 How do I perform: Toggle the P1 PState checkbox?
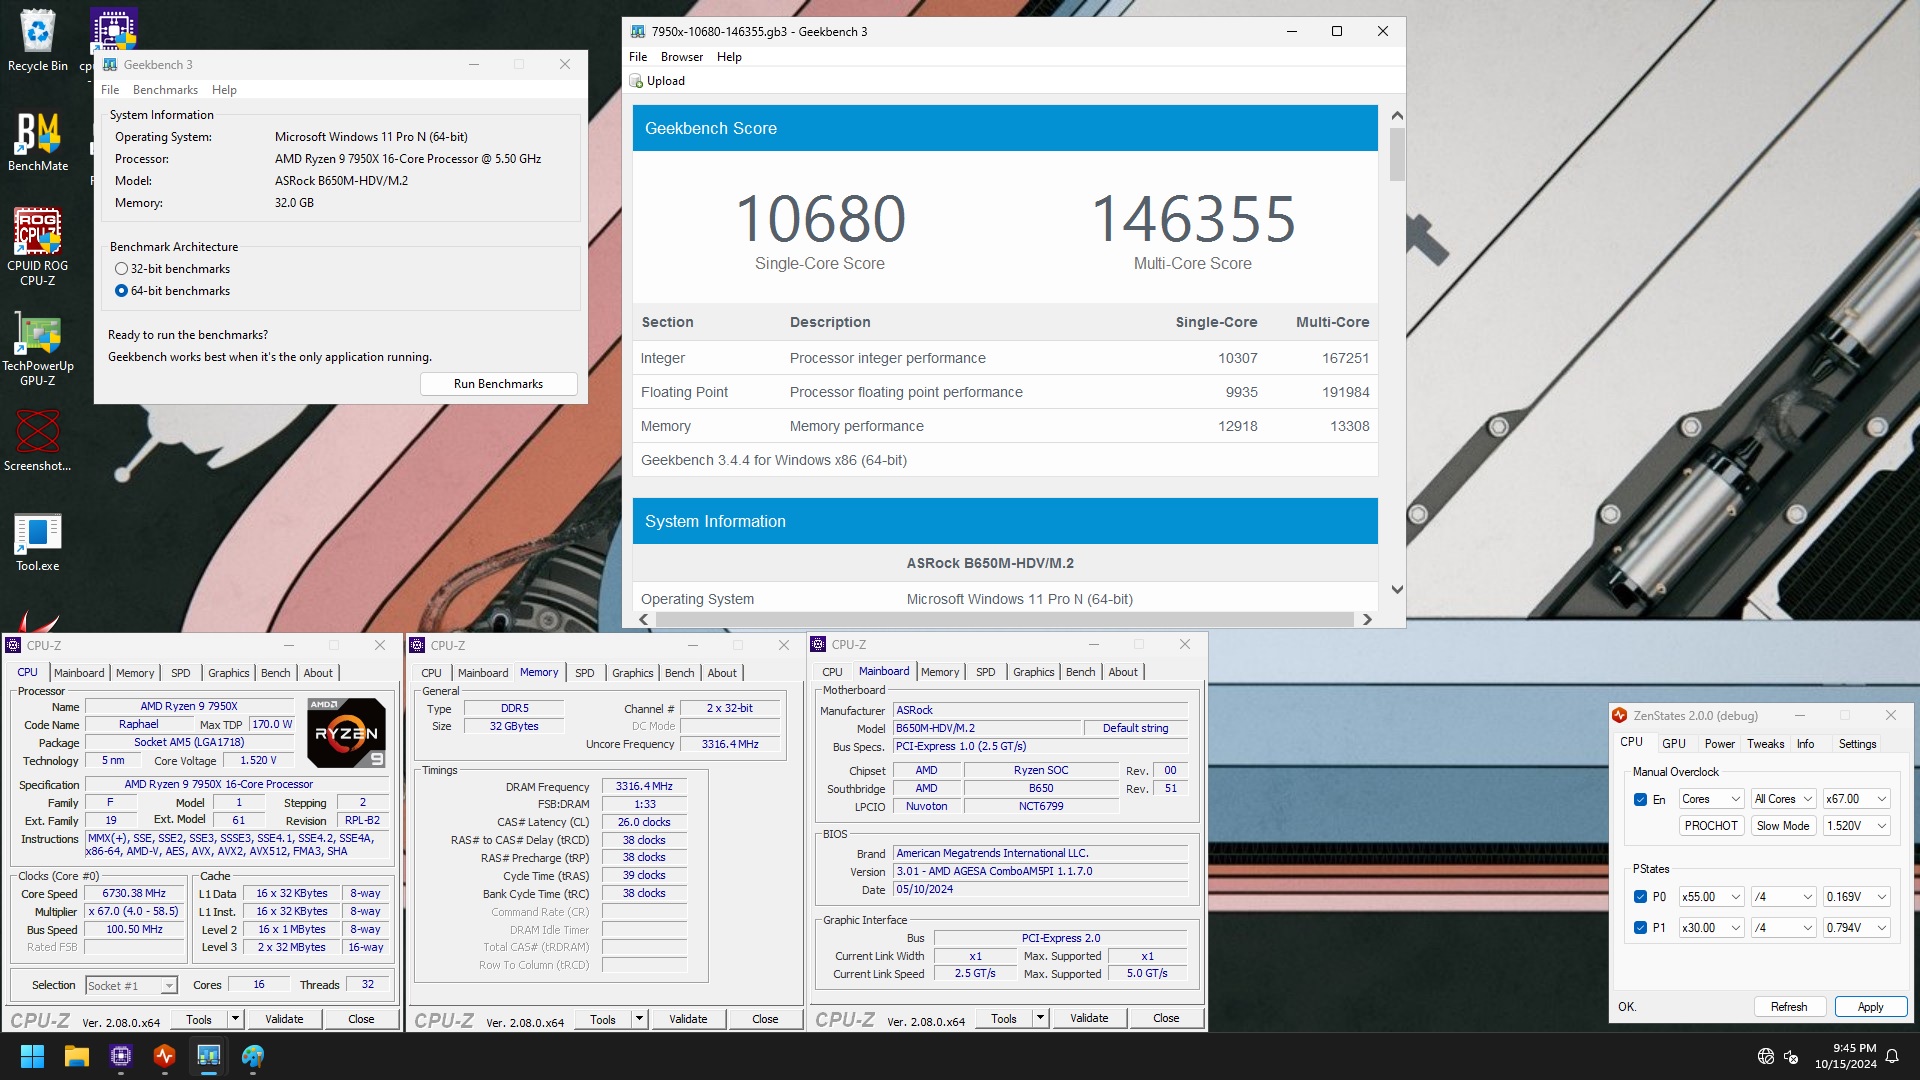point(1640,928)
